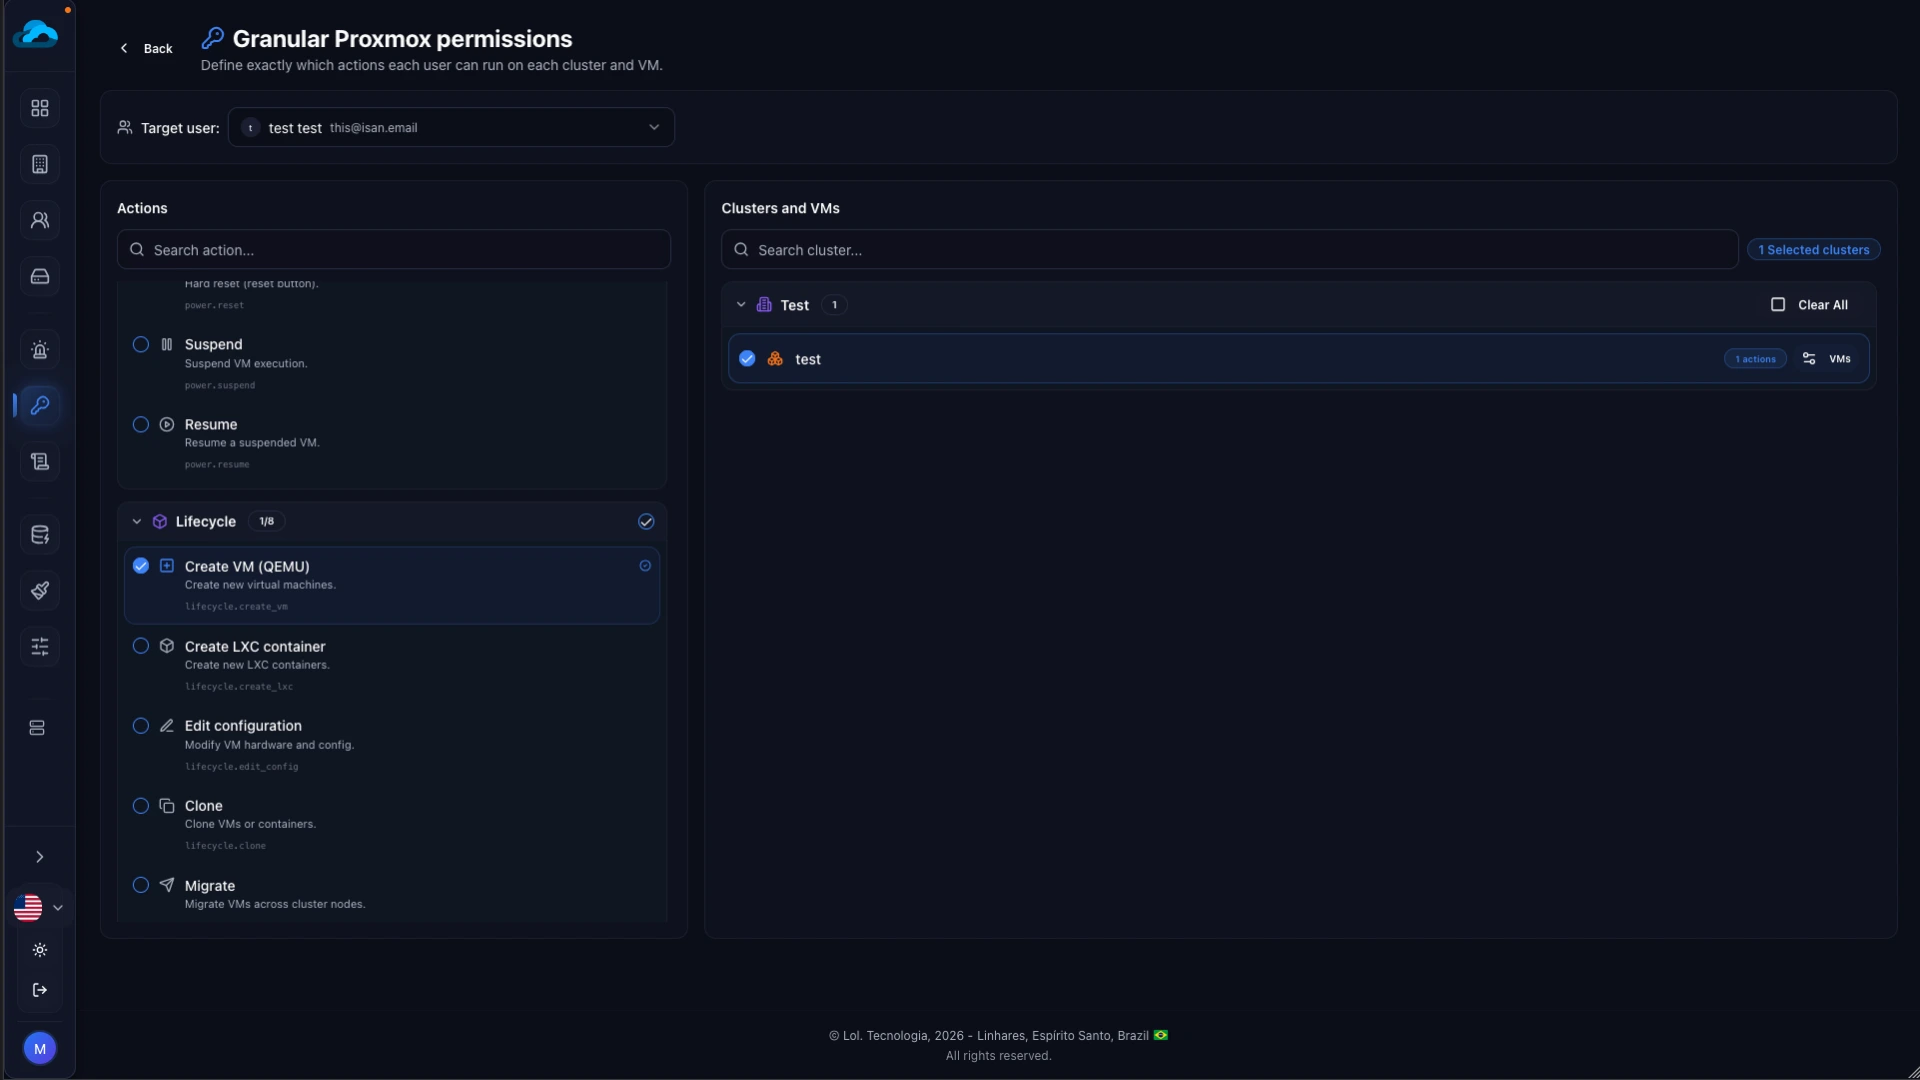This screenshot has width=1920, height=1080.
Task: Open the database icon in sidebar
Action: click(40, 535)
